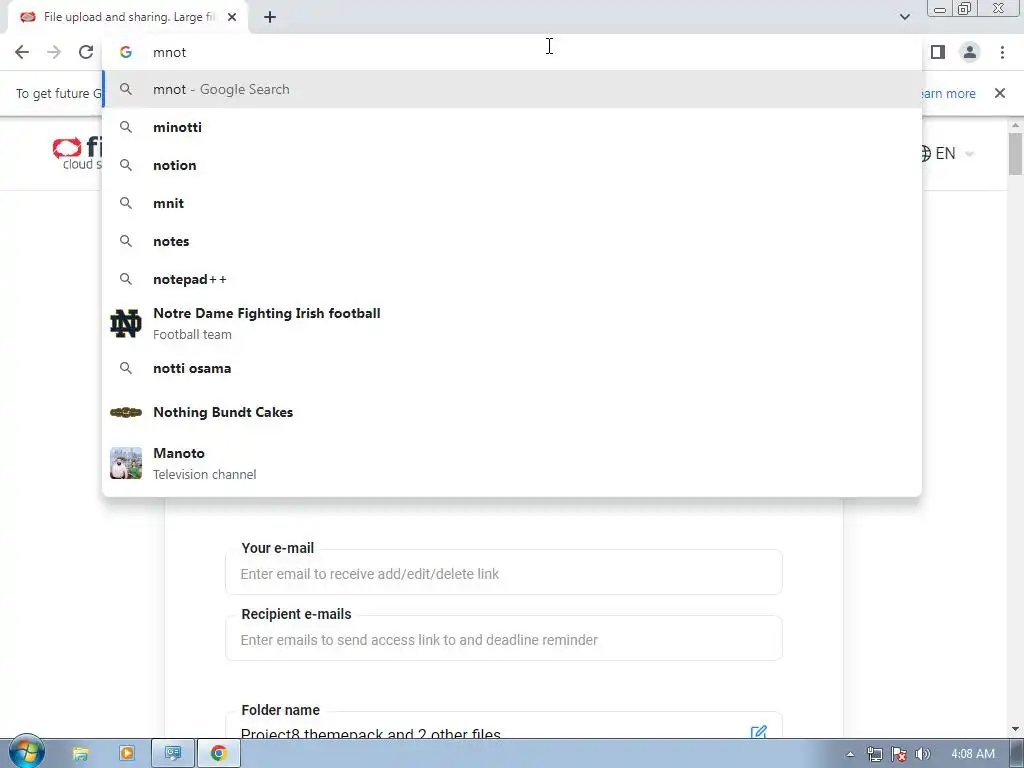Click the Your e-mail input field
Image resolution: width=1024 pixels, height=768 pixels.
504,573
